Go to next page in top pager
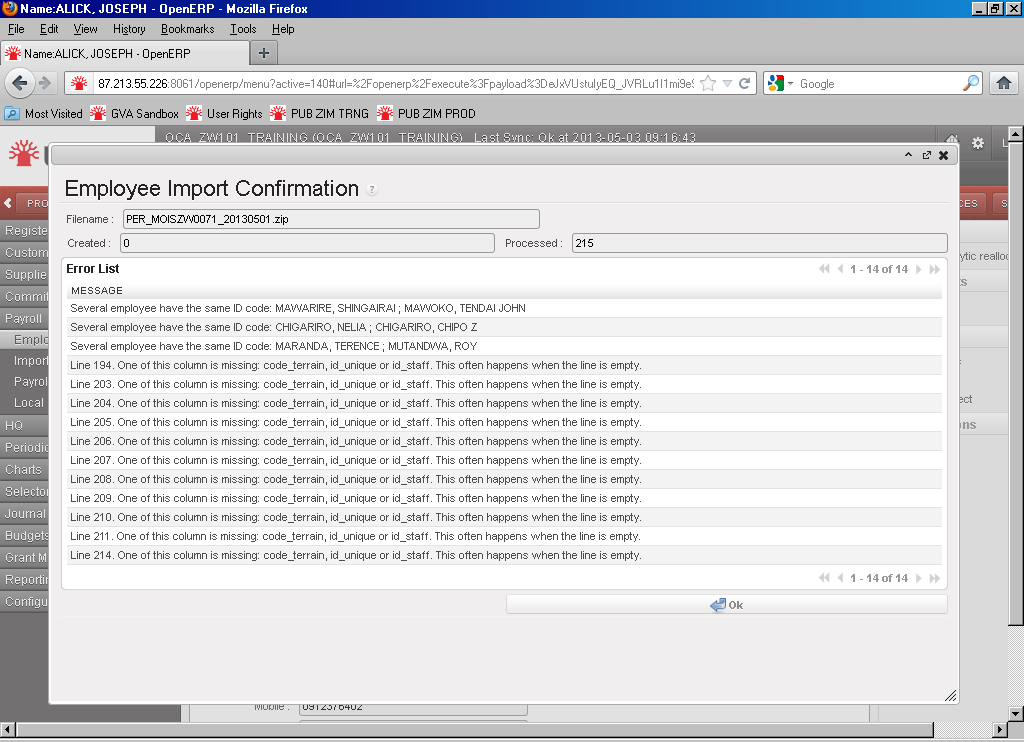 point(919,269)
